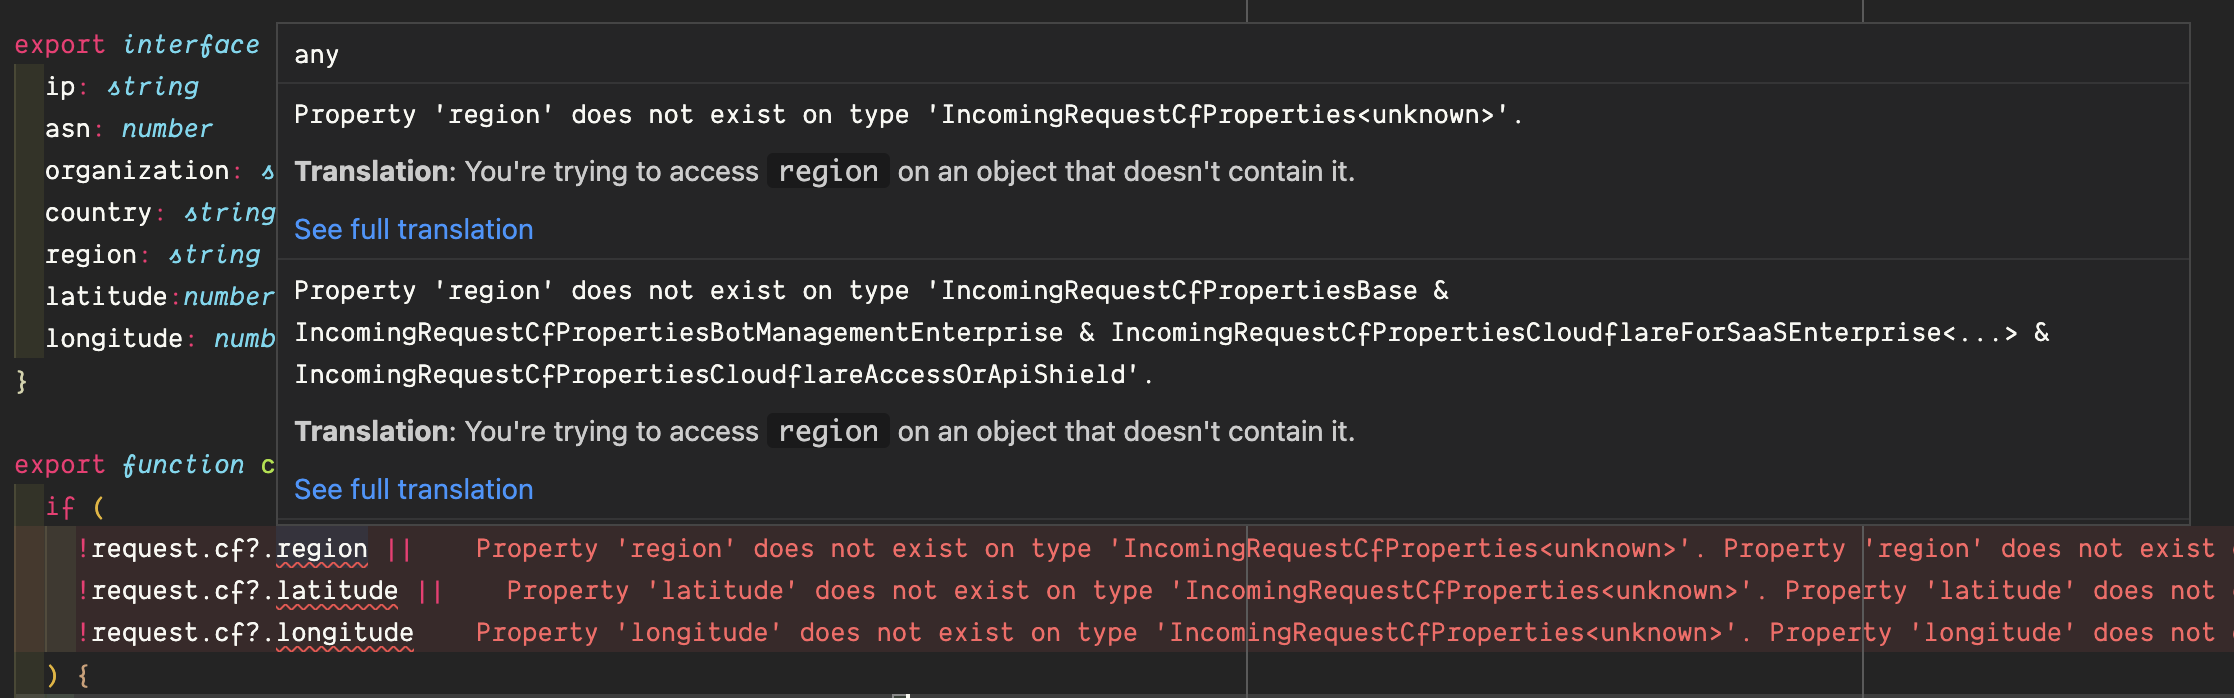
Task: Click 'See full translation' under the second error message
Action: [x=413, y=489]
